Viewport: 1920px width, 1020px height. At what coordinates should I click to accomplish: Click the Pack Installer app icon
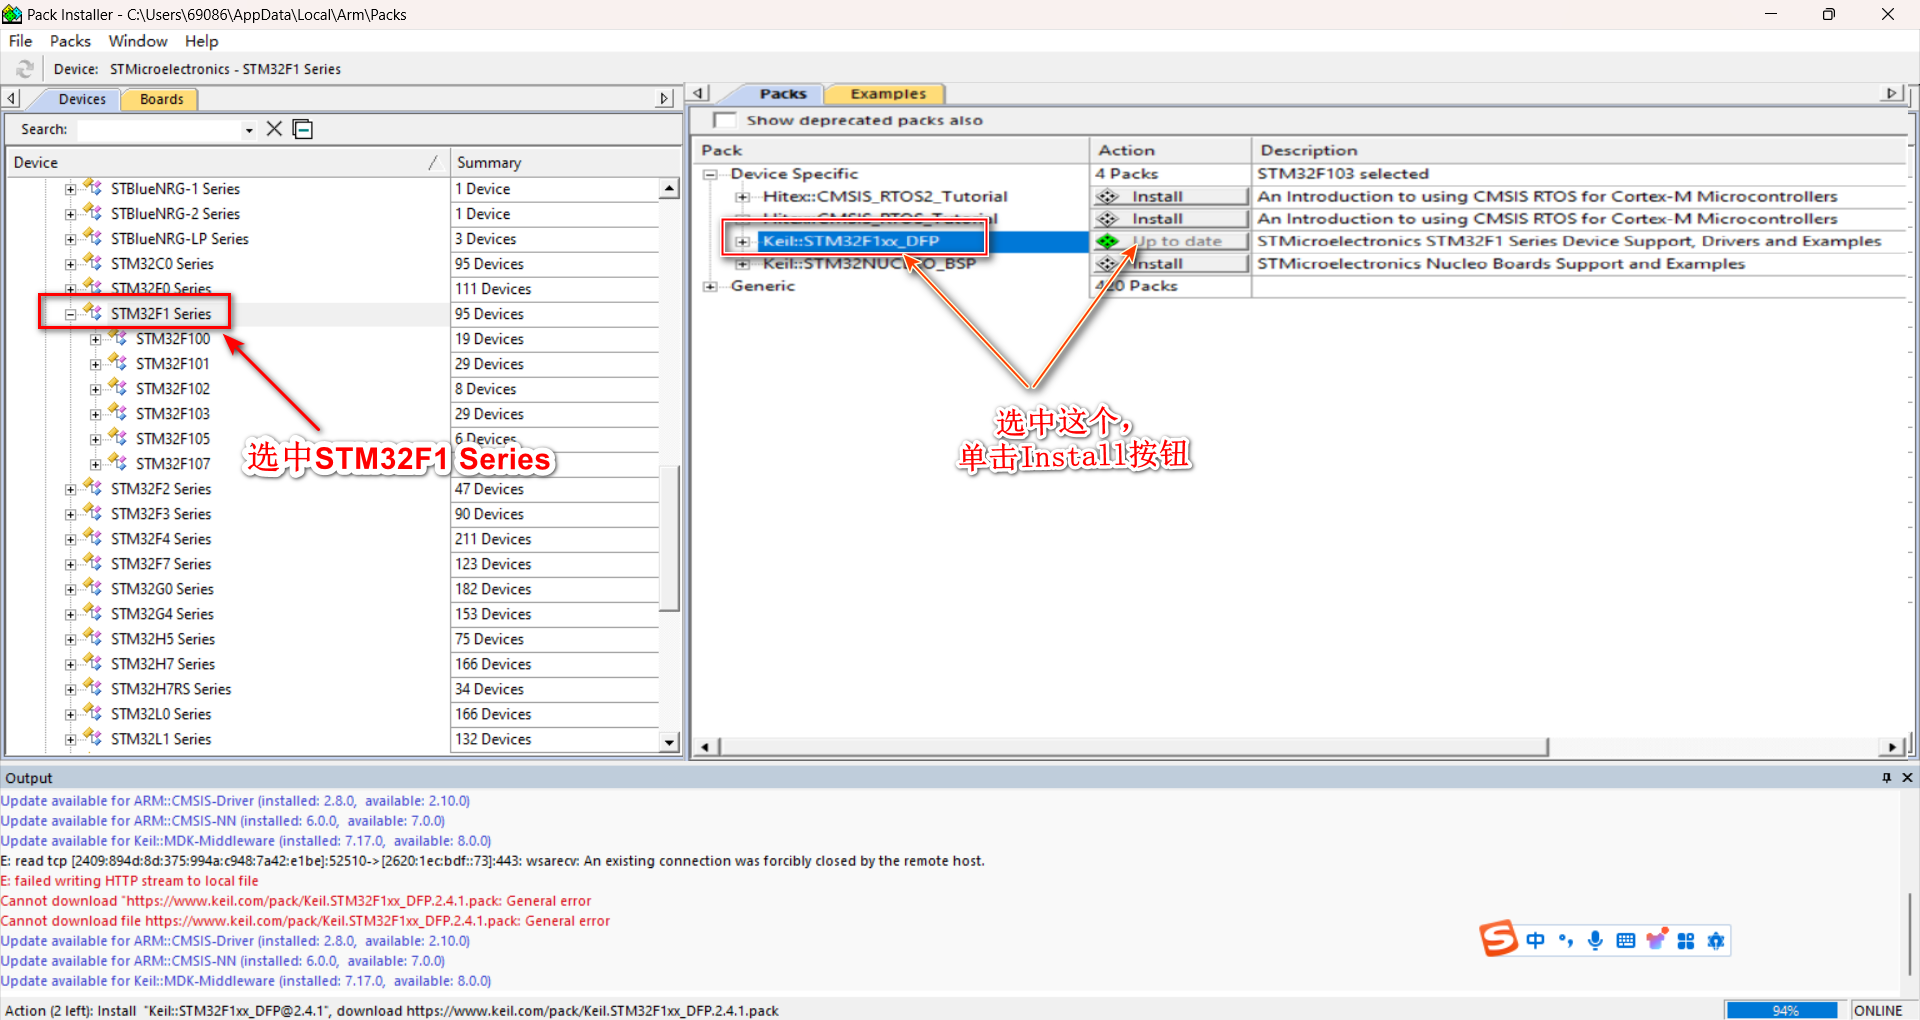[12, 14]
